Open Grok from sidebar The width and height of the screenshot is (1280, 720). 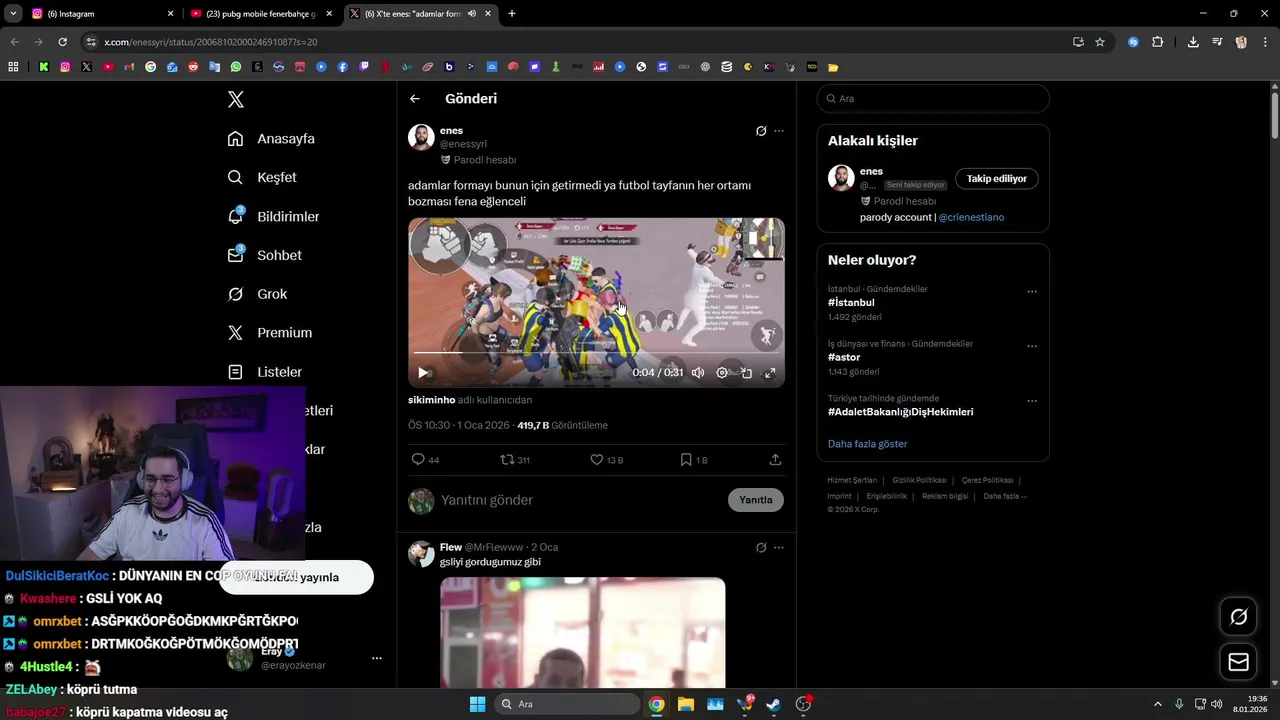pyautogui.click(x=258, y=294)
